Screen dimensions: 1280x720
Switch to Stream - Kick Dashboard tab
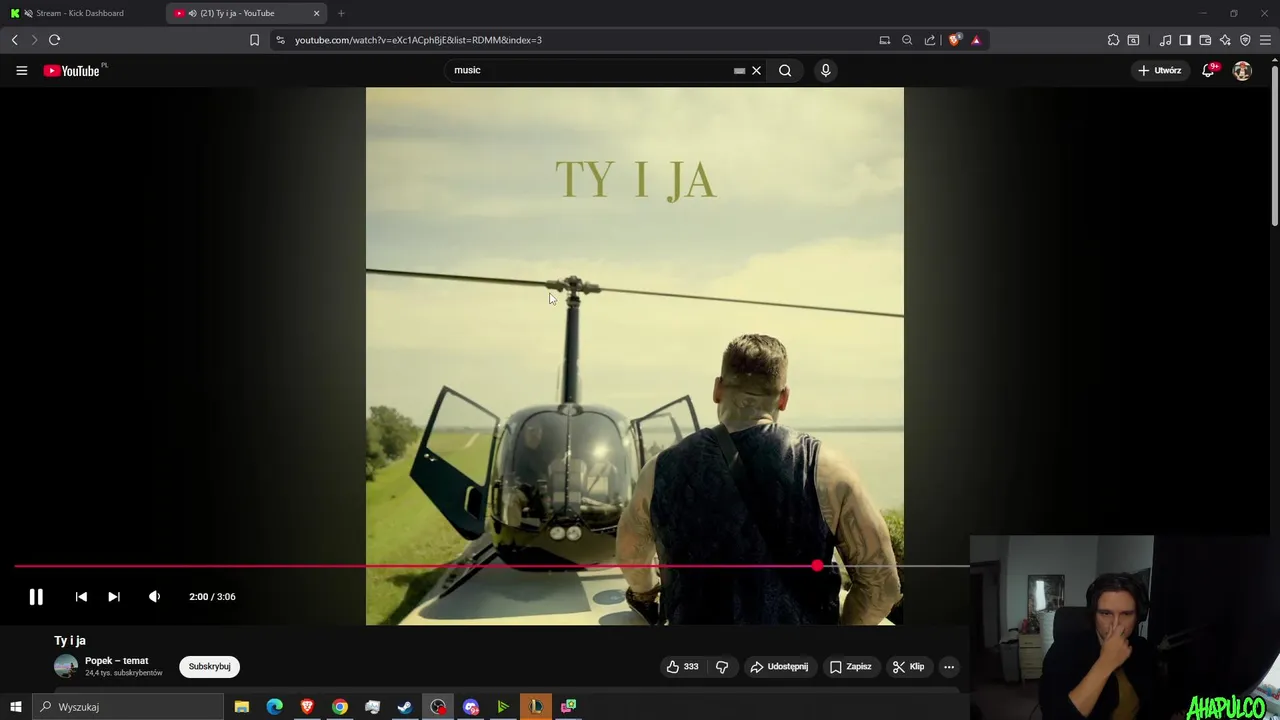[80, 13]
